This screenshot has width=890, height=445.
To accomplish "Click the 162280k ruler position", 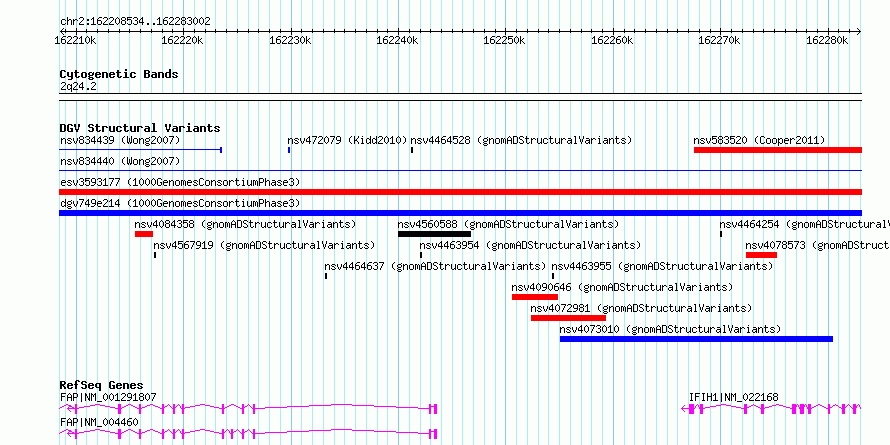I will click(827, 40).
